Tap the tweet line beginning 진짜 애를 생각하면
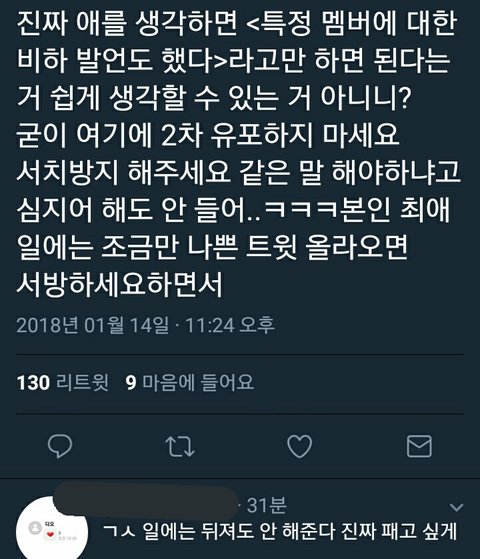 (x=237, y=24)
